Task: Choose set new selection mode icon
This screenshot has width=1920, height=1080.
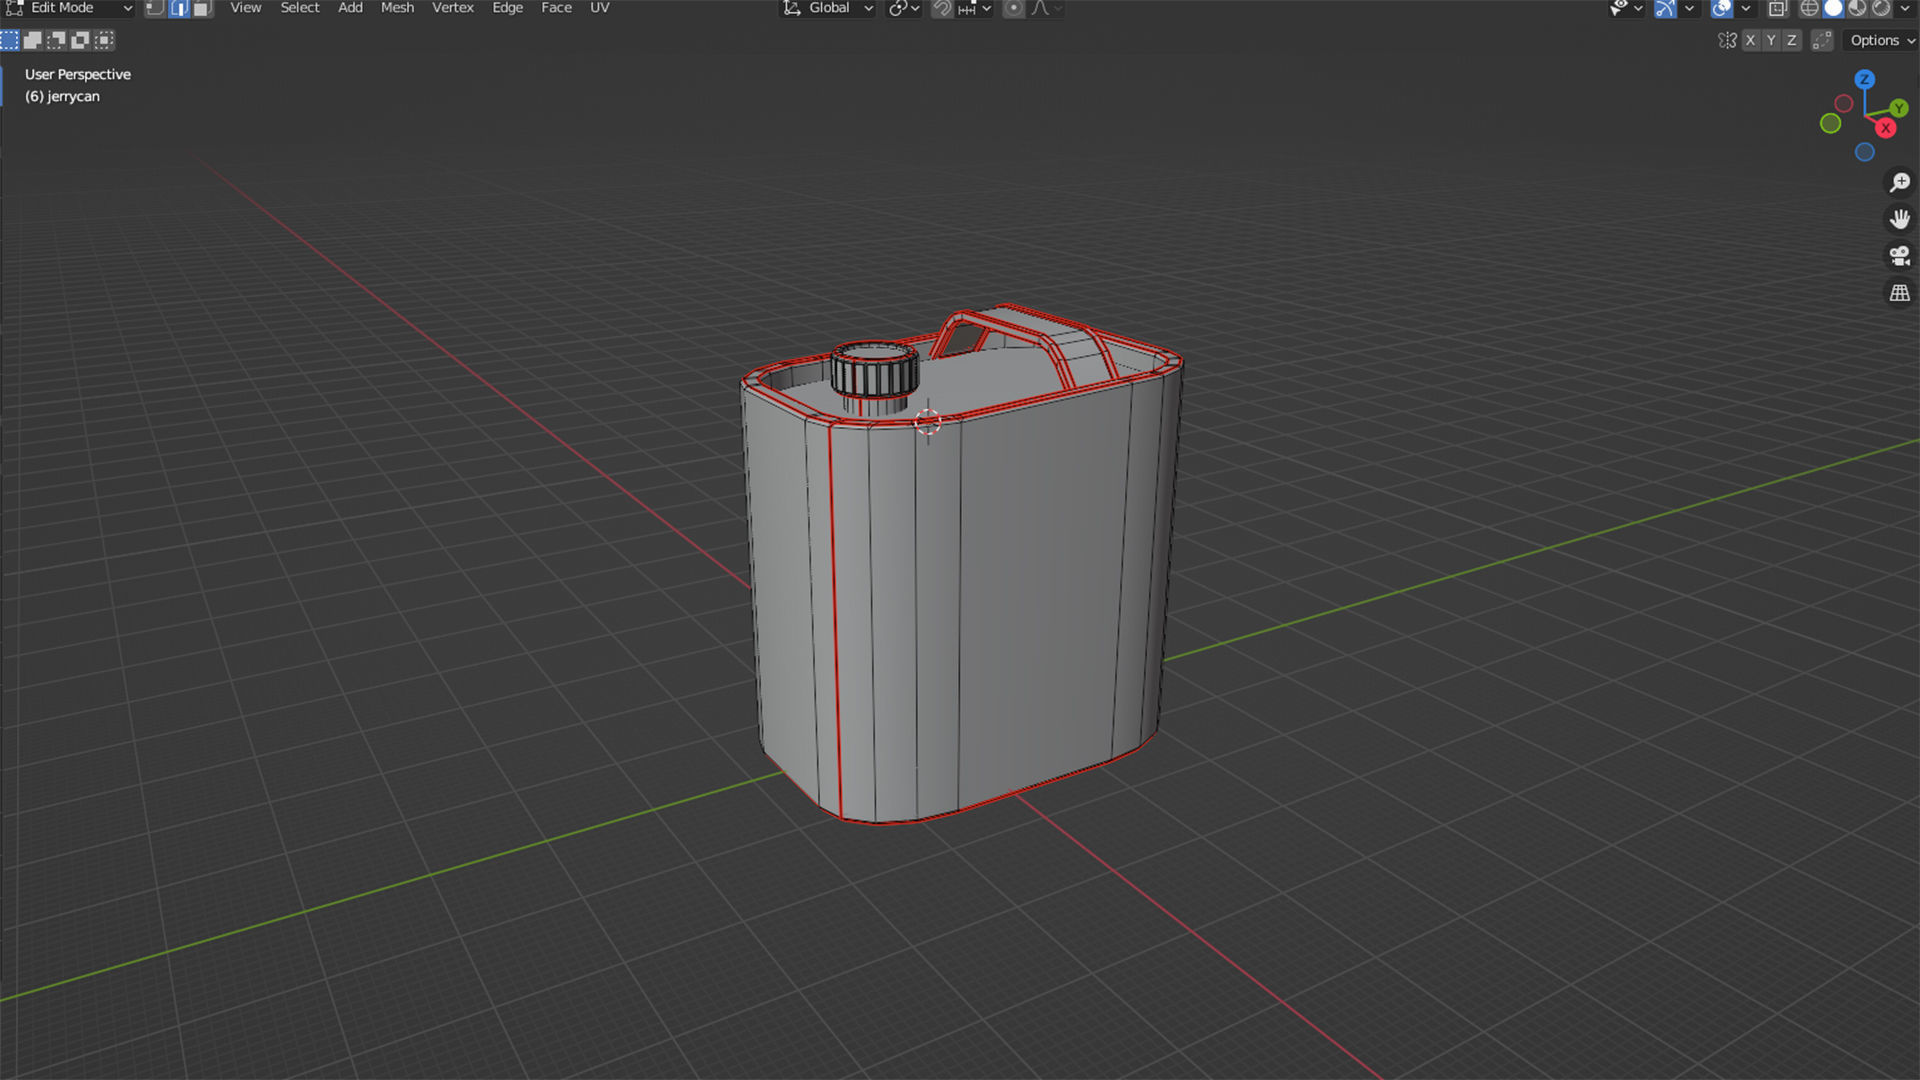Action: [x=10, y=40]
